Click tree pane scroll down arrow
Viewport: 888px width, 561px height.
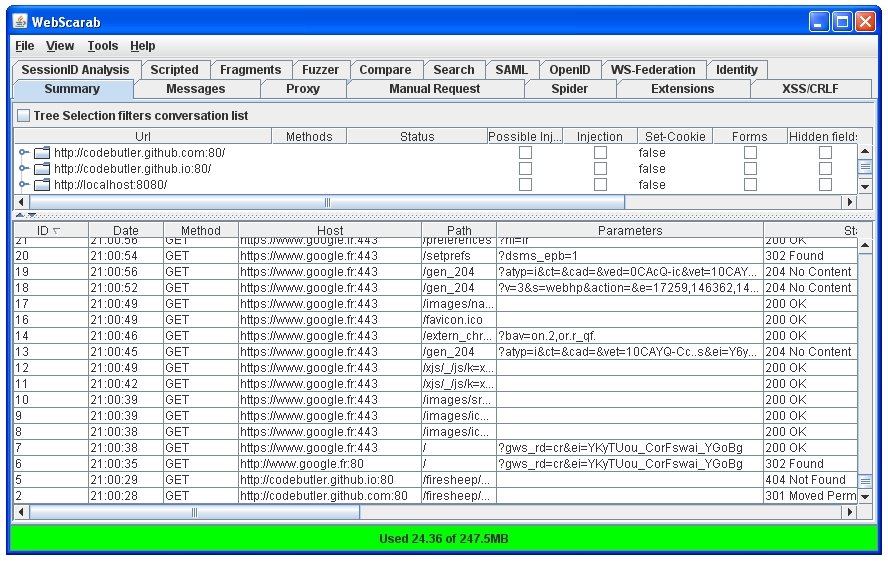[865, 186]
